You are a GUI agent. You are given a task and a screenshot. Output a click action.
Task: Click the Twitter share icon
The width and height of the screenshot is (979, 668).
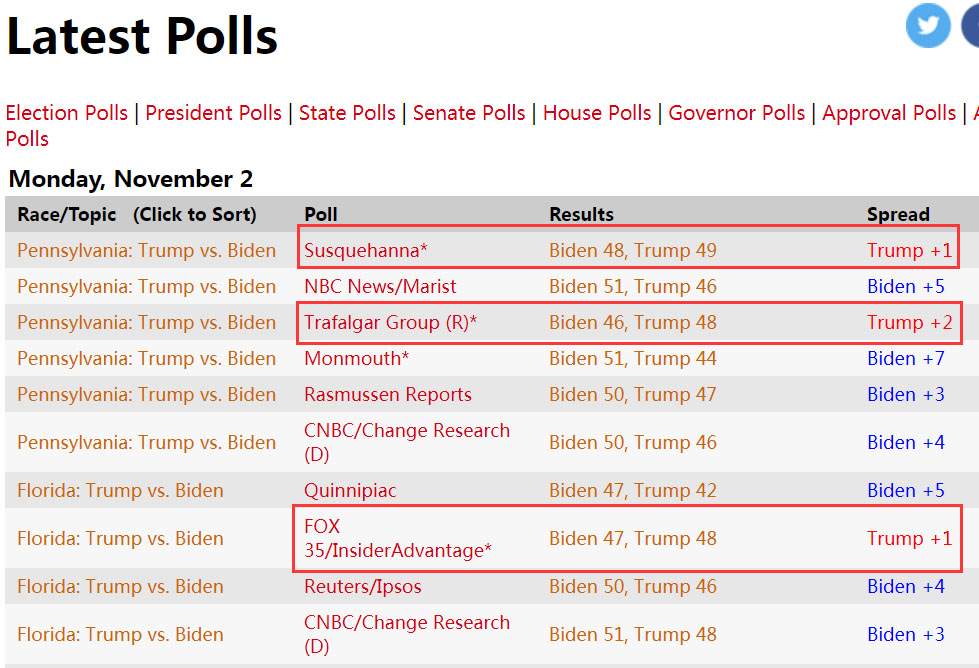(x=927, y=26)
